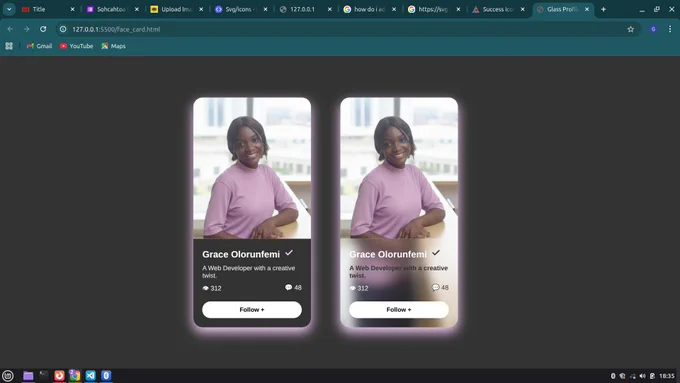This screenshot has height=383, width=680.
Task: Click the network tray icon
Action: pyautogui.click(x=633, y=376)
